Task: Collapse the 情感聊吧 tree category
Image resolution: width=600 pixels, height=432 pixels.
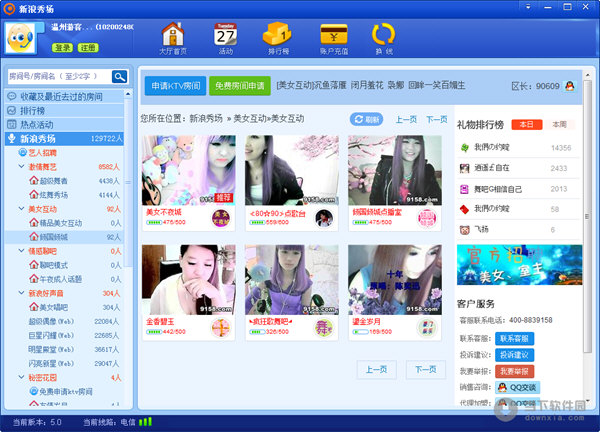Action: 21,251
